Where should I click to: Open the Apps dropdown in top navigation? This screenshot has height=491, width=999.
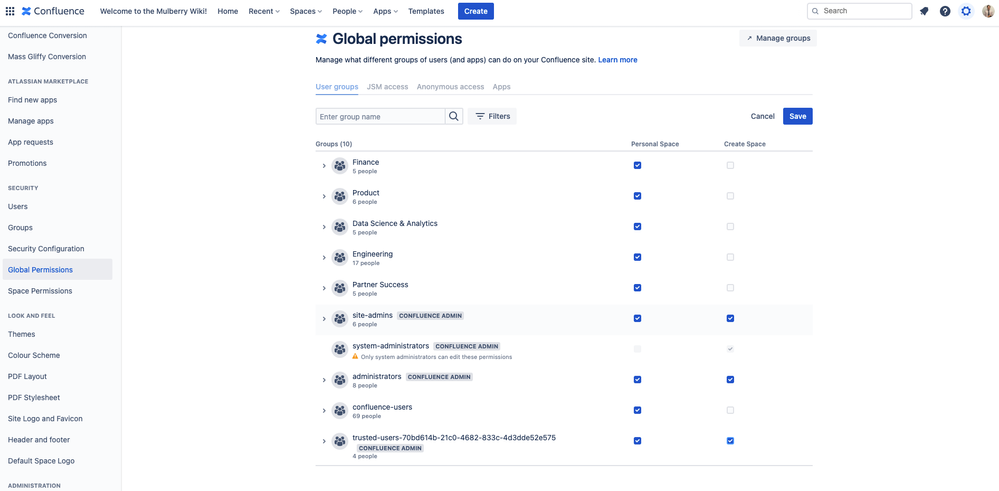point(385,11)
